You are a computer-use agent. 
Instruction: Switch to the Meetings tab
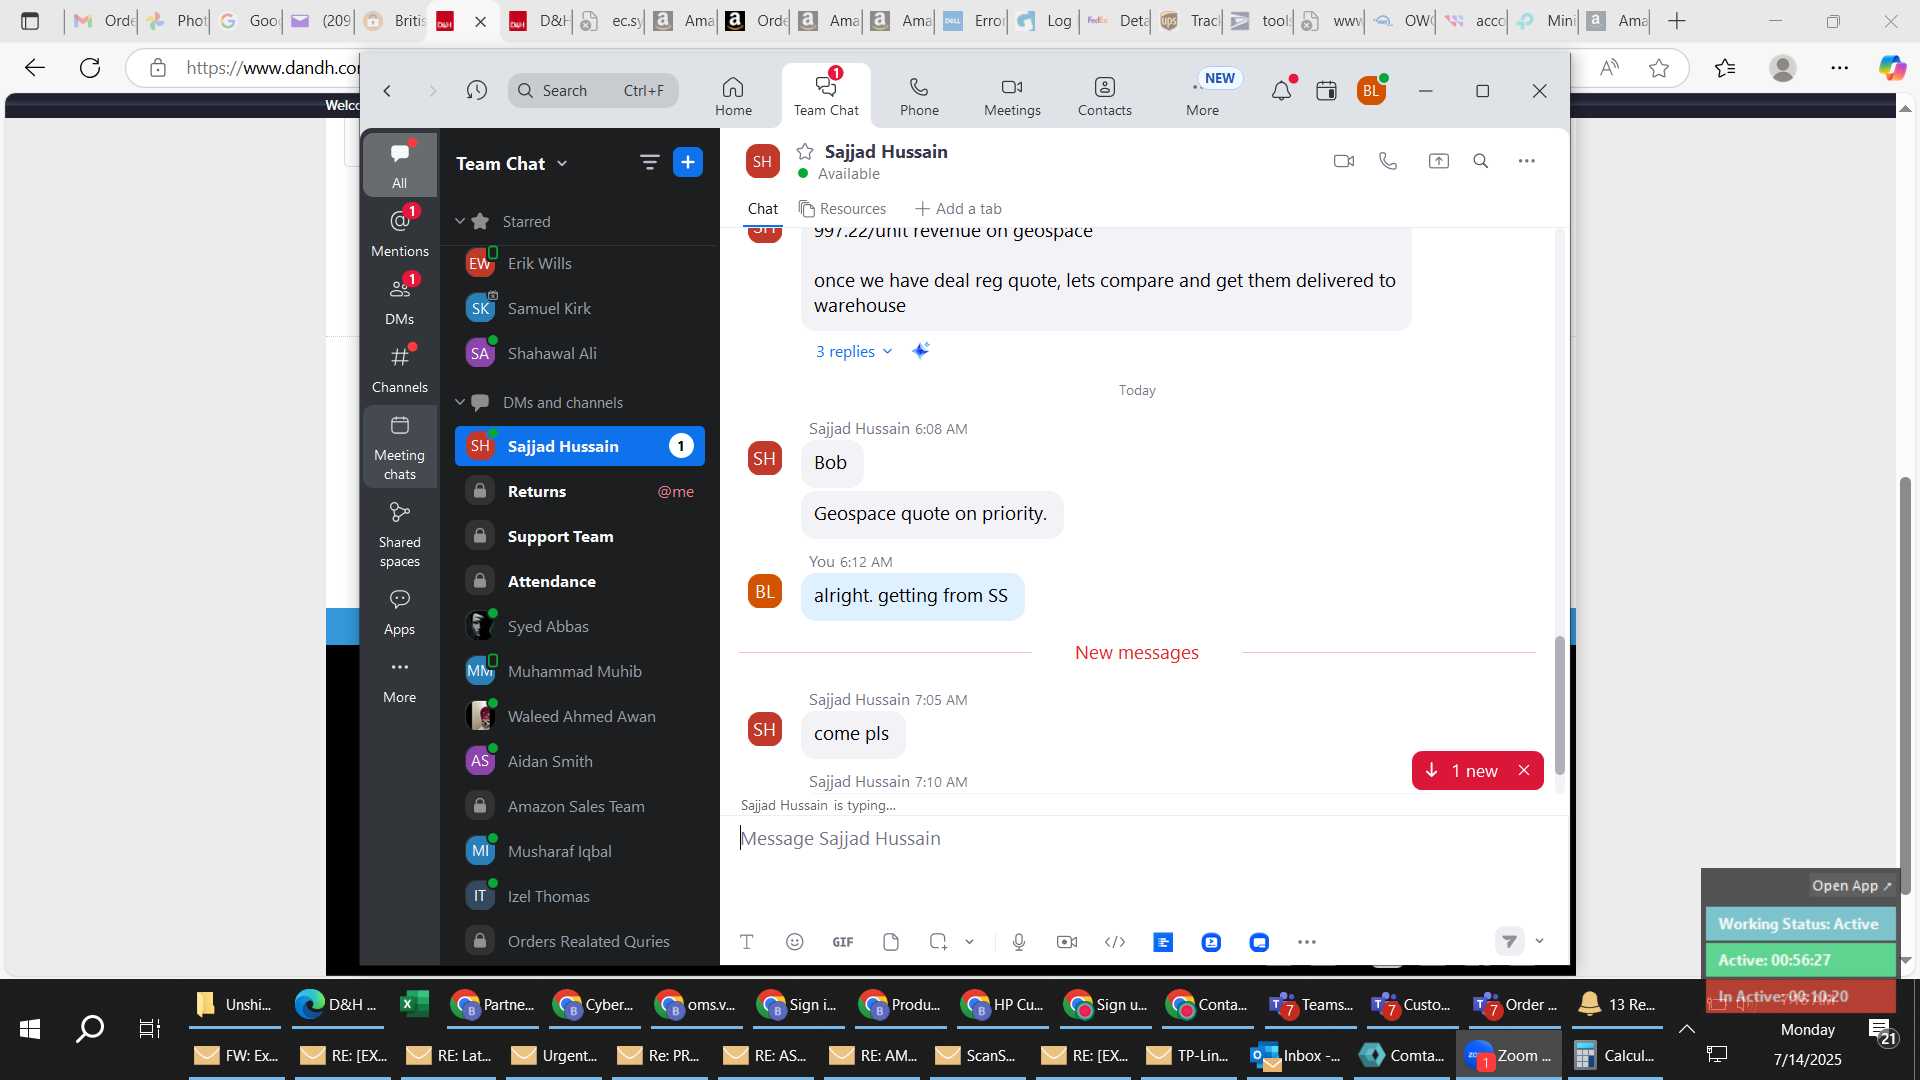tap(1012, 97)
